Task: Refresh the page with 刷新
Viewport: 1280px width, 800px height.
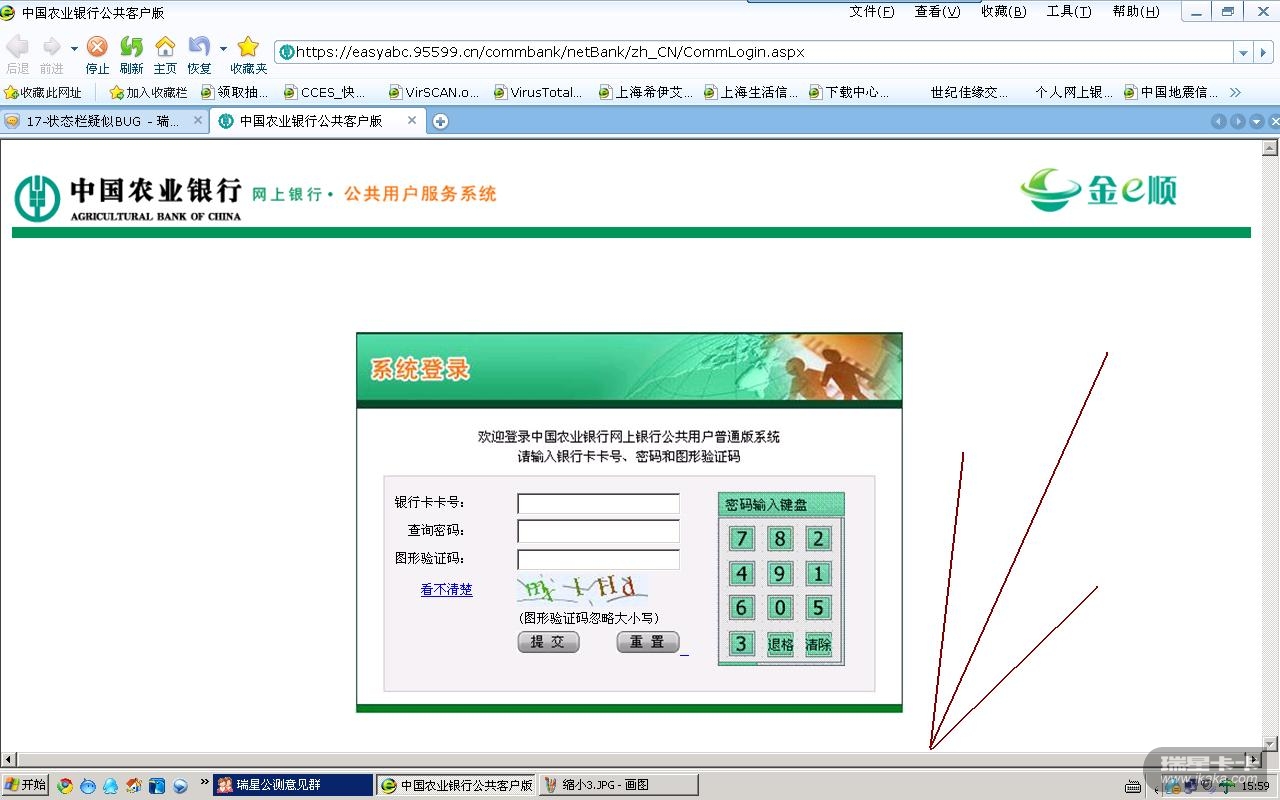Action: click(x=131, y=54)
